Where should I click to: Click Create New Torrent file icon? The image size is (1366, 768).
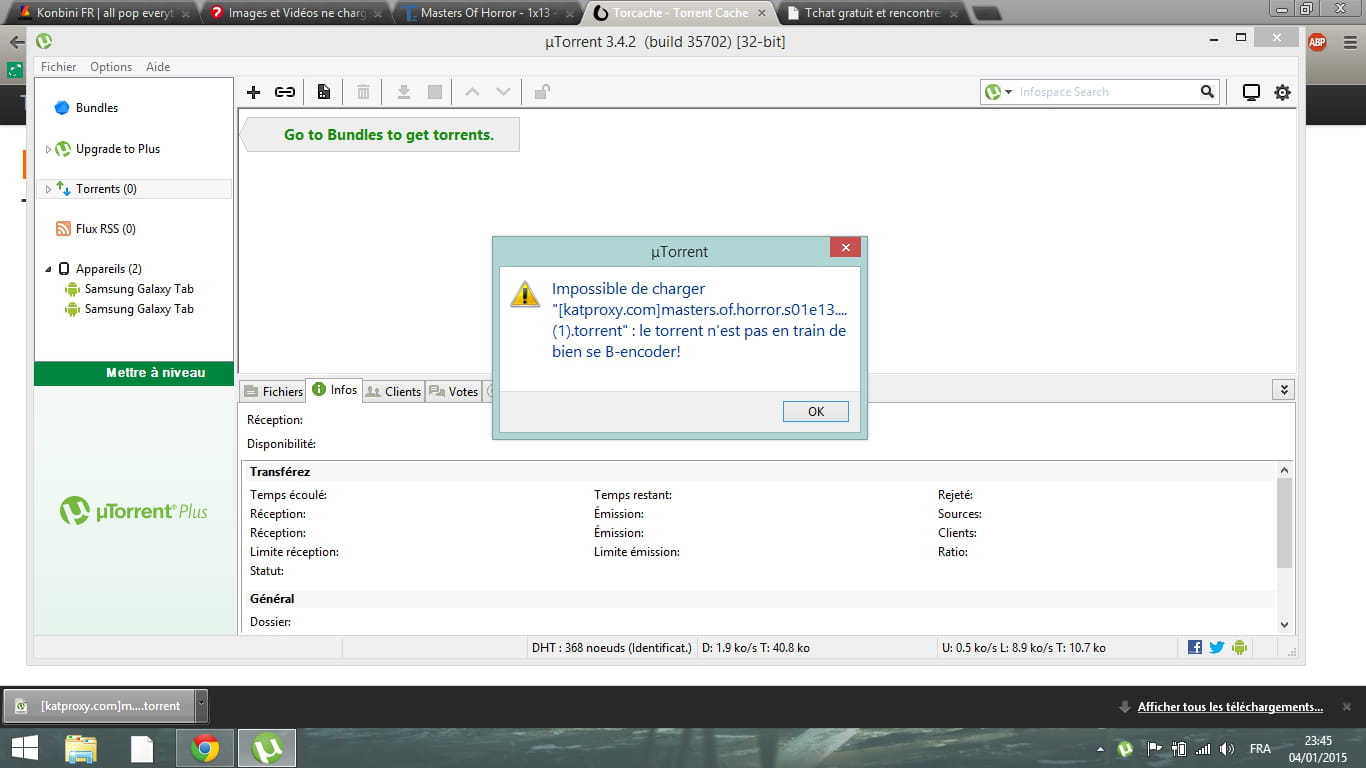coord(324,92)
